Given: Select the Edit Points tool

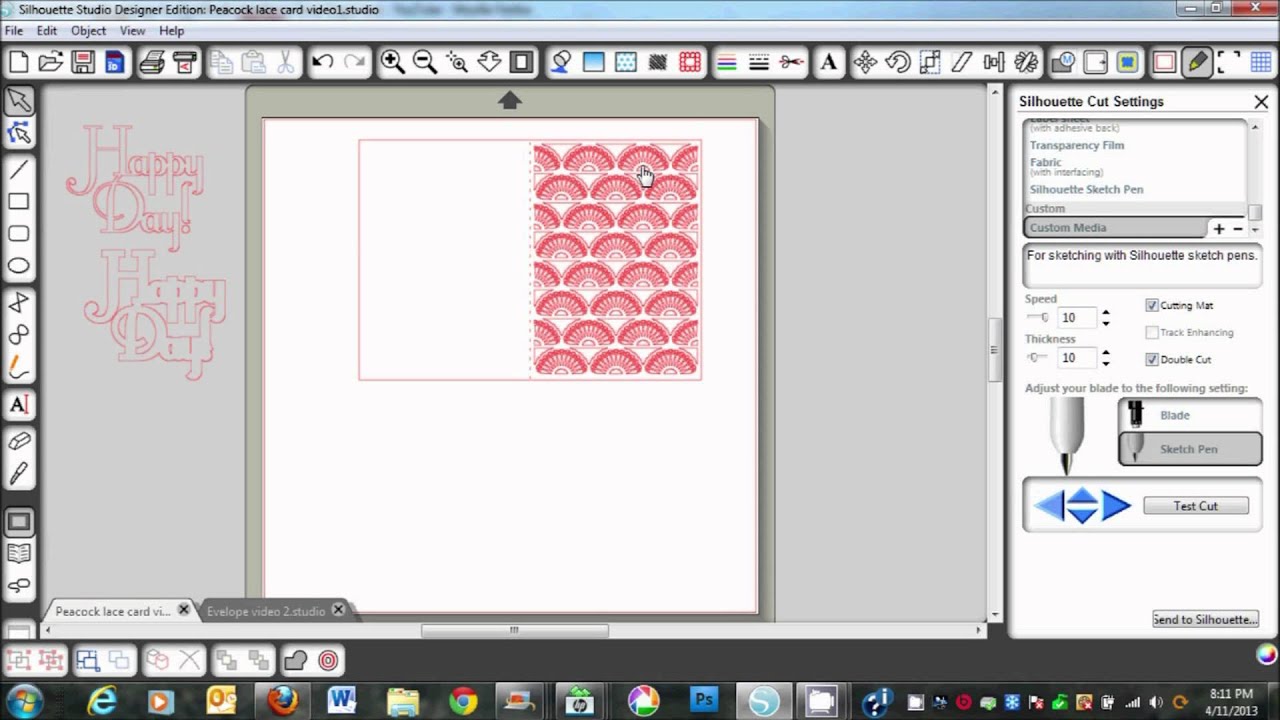Looking at the screenshot, I should point(19,133).
